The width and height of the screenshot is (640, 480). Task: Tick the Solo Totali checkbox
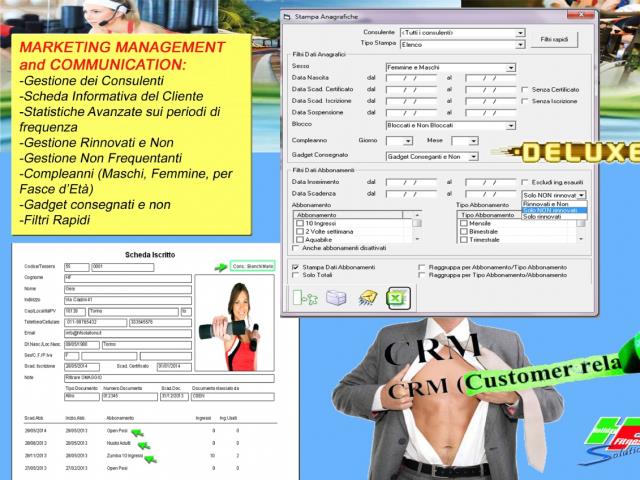point(296,275)
